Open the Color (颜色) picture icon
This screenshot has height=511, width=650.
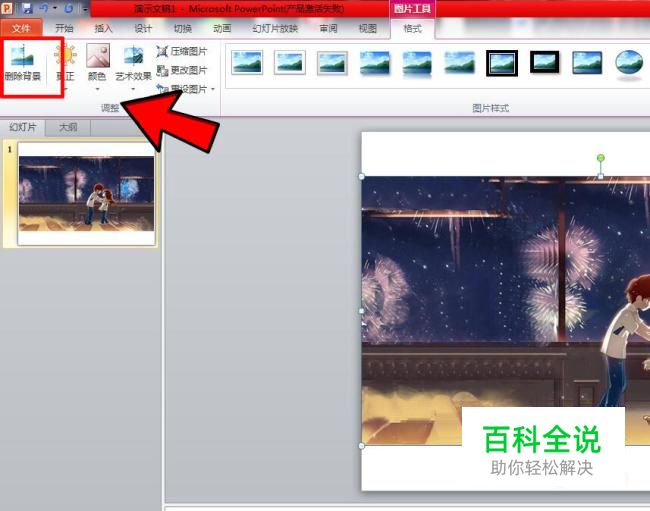click(98, 56)
